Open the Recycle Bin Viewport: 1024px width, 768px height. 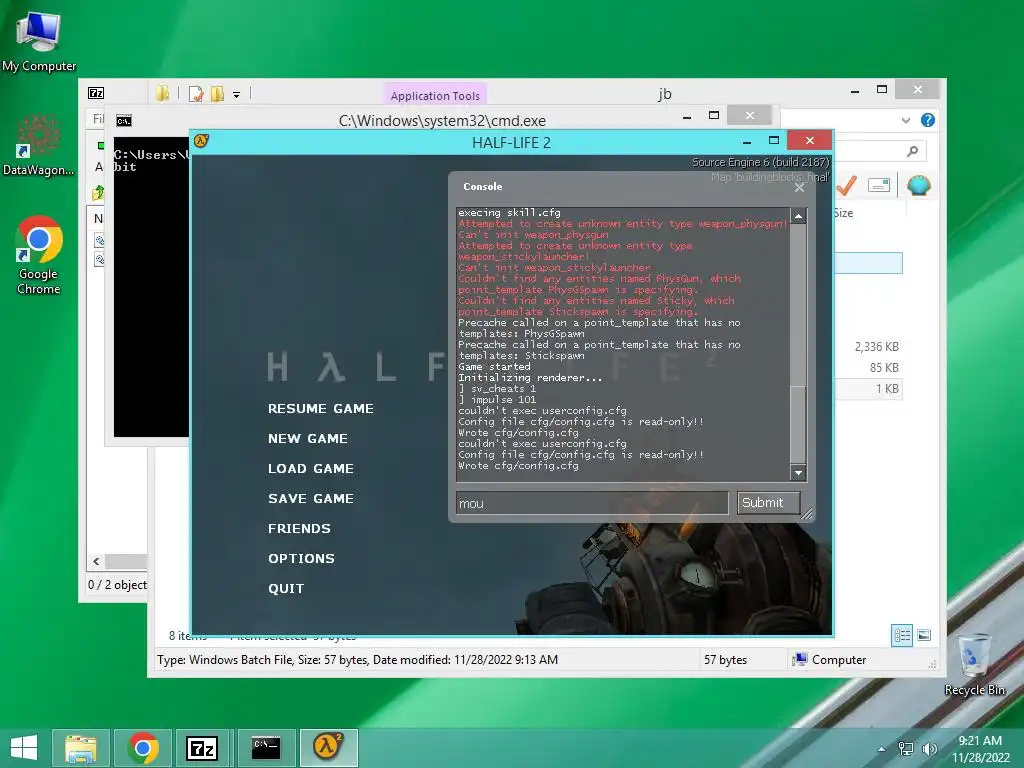pos(974,665)
